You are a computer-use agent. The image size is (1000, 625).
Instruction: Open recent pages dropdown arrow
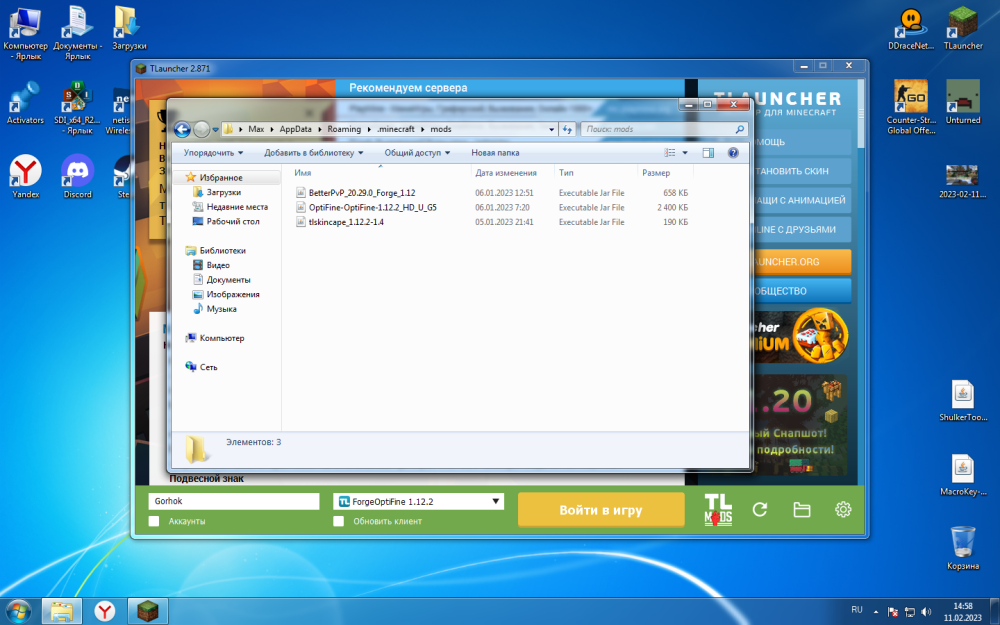tap(216, 129)
